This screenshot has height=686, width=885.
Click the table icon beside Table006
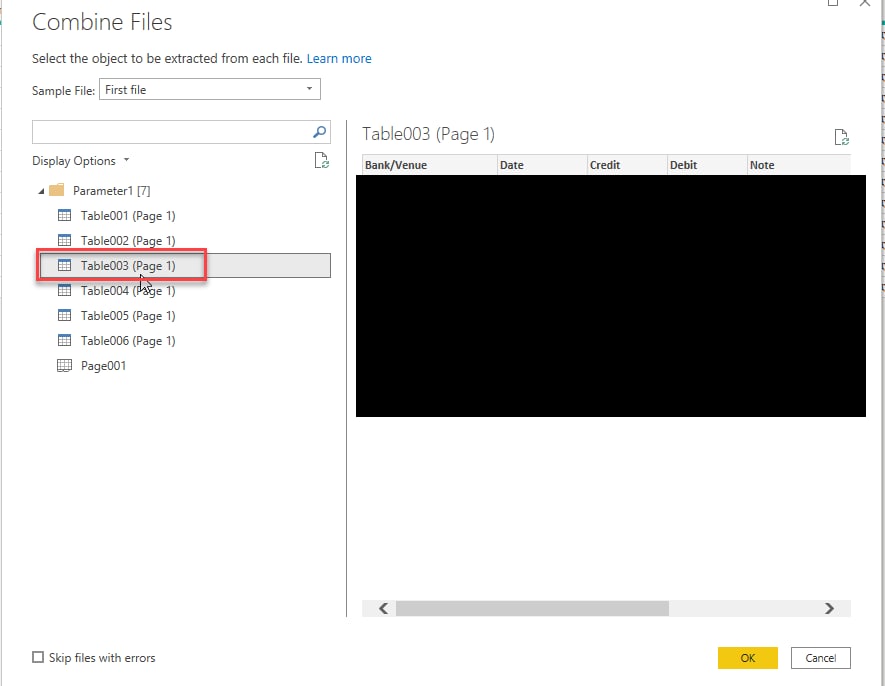click(65, 340)
